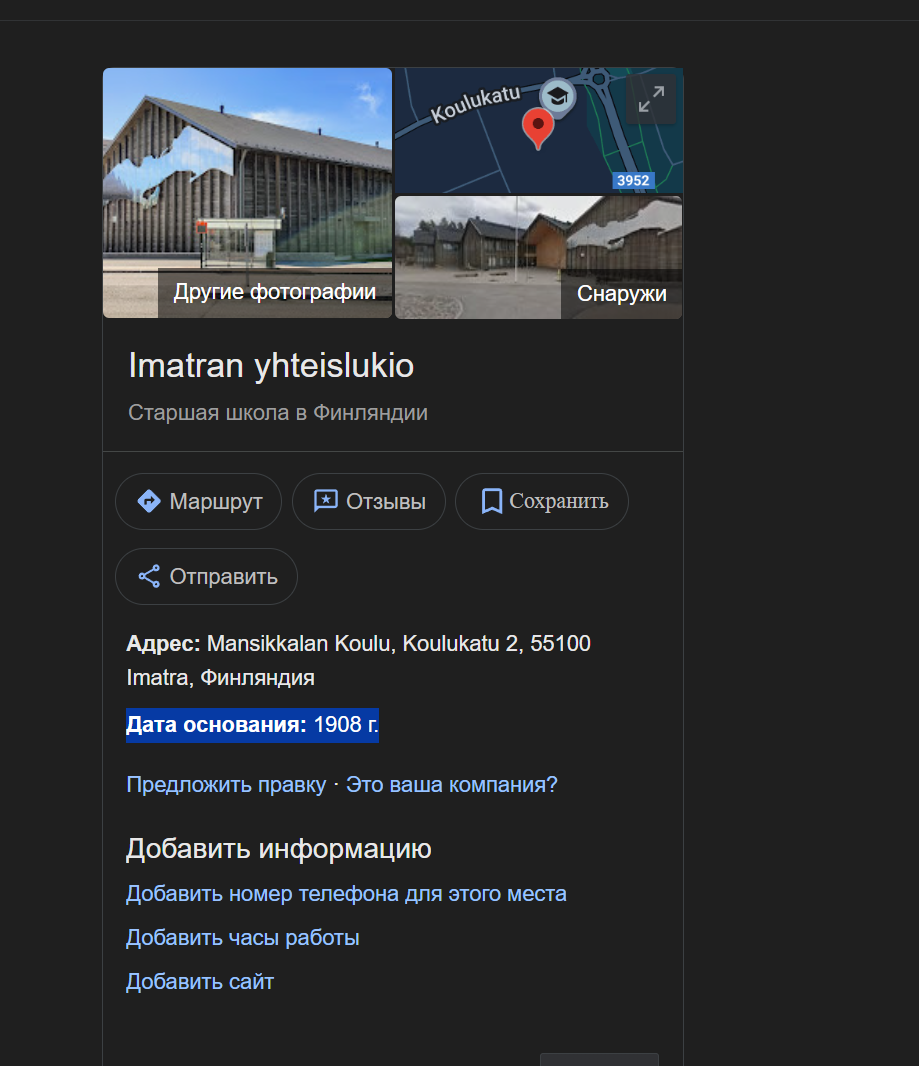Click the 3952 road badge on the map
Image resolution: width=919 pixels, height=1066 pixels.
pyautogui.click(x=633, y=180)
